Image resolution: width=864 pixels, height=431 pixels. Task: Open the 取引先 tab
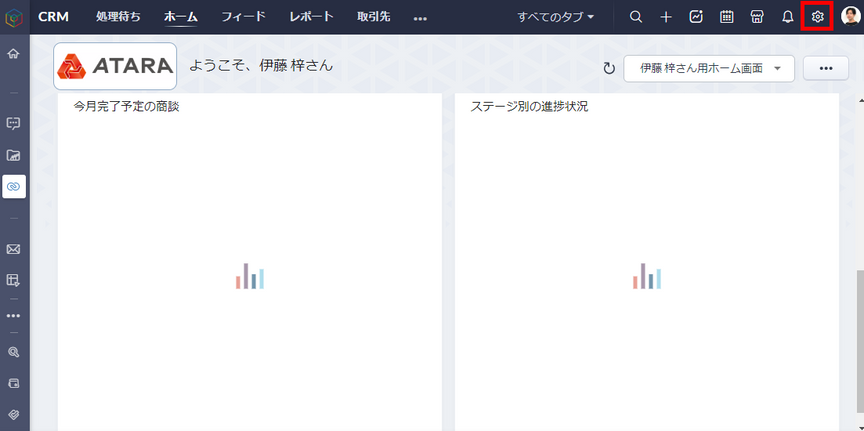pos(374,17)
